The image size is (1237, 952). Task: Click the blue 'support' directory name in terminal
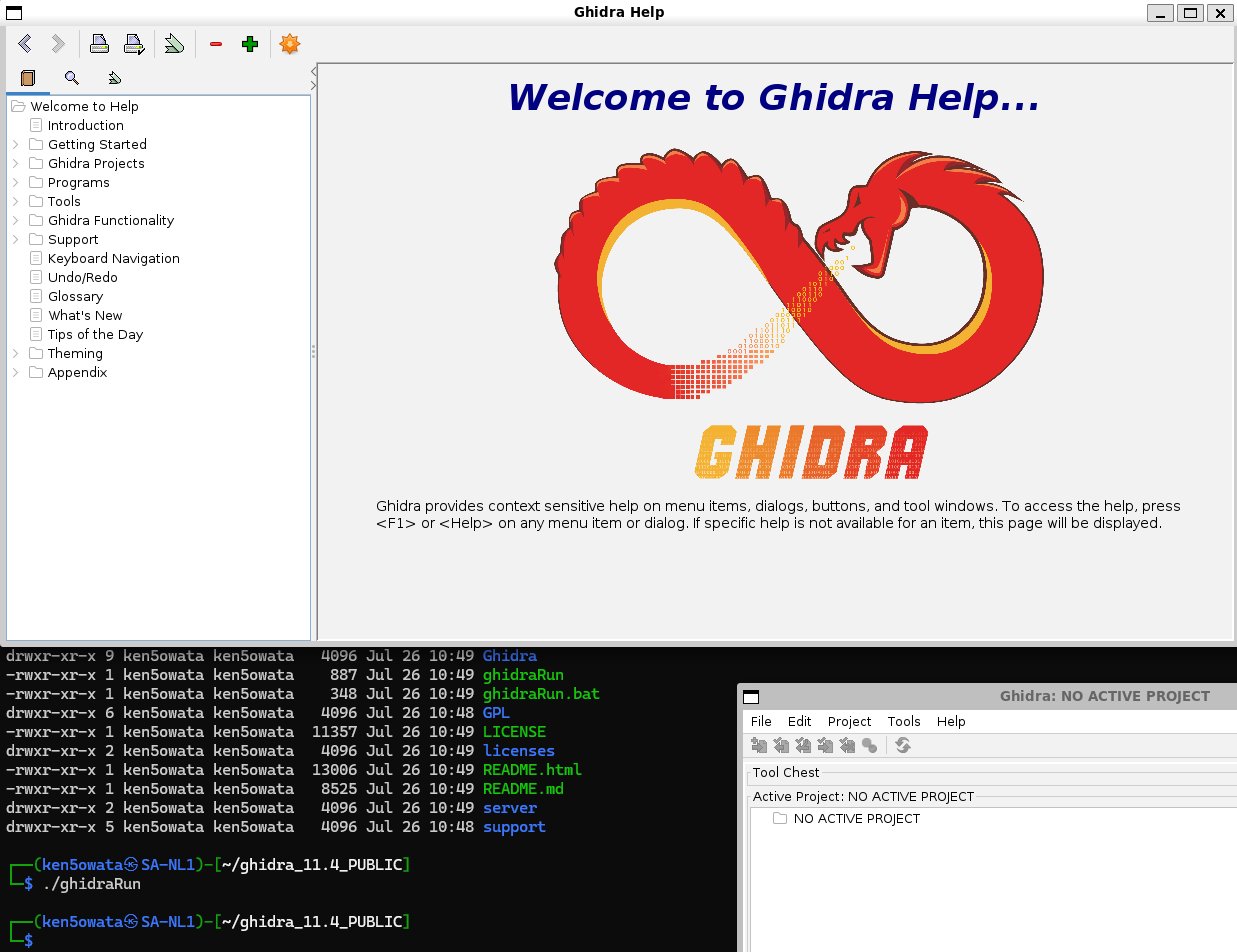click(x=514, y=827)
